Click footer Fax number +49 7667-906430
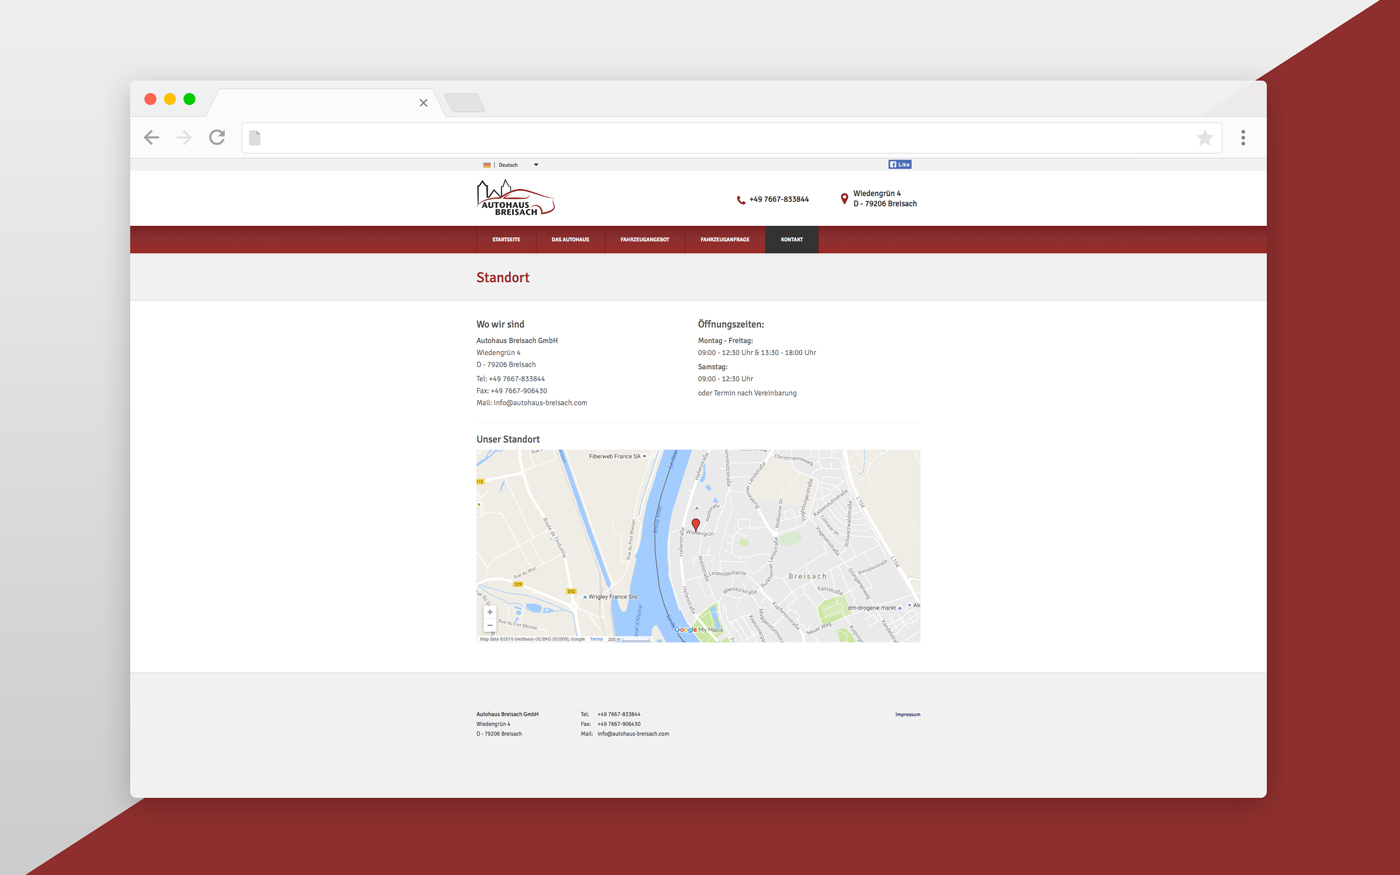Viewport: 1400px width, 875px height. pyautogui.click(x=619, y=724)
